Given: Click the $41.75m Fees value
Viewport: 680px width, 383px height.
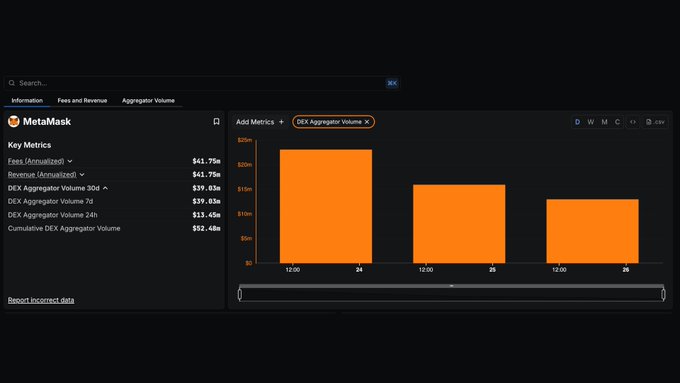Looking at the screenshot, I should 206,161.
